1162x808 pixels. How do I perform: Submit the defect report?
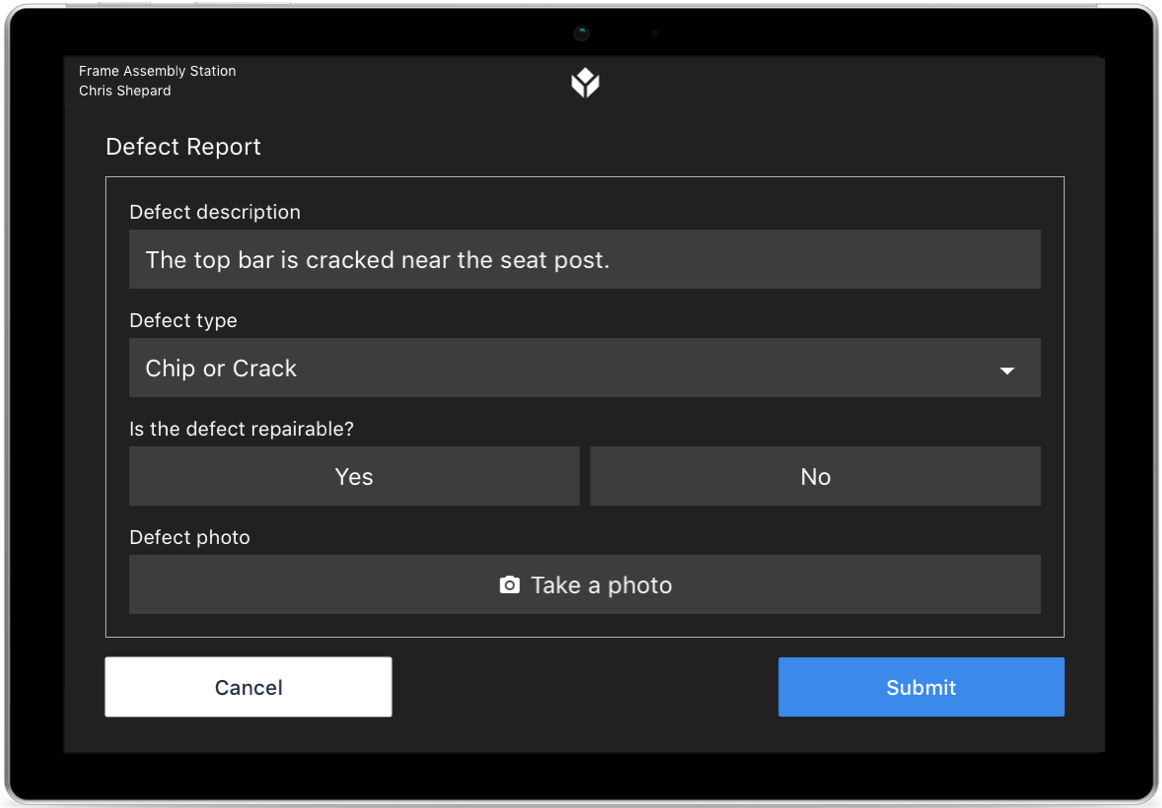[x=921, y=687]
